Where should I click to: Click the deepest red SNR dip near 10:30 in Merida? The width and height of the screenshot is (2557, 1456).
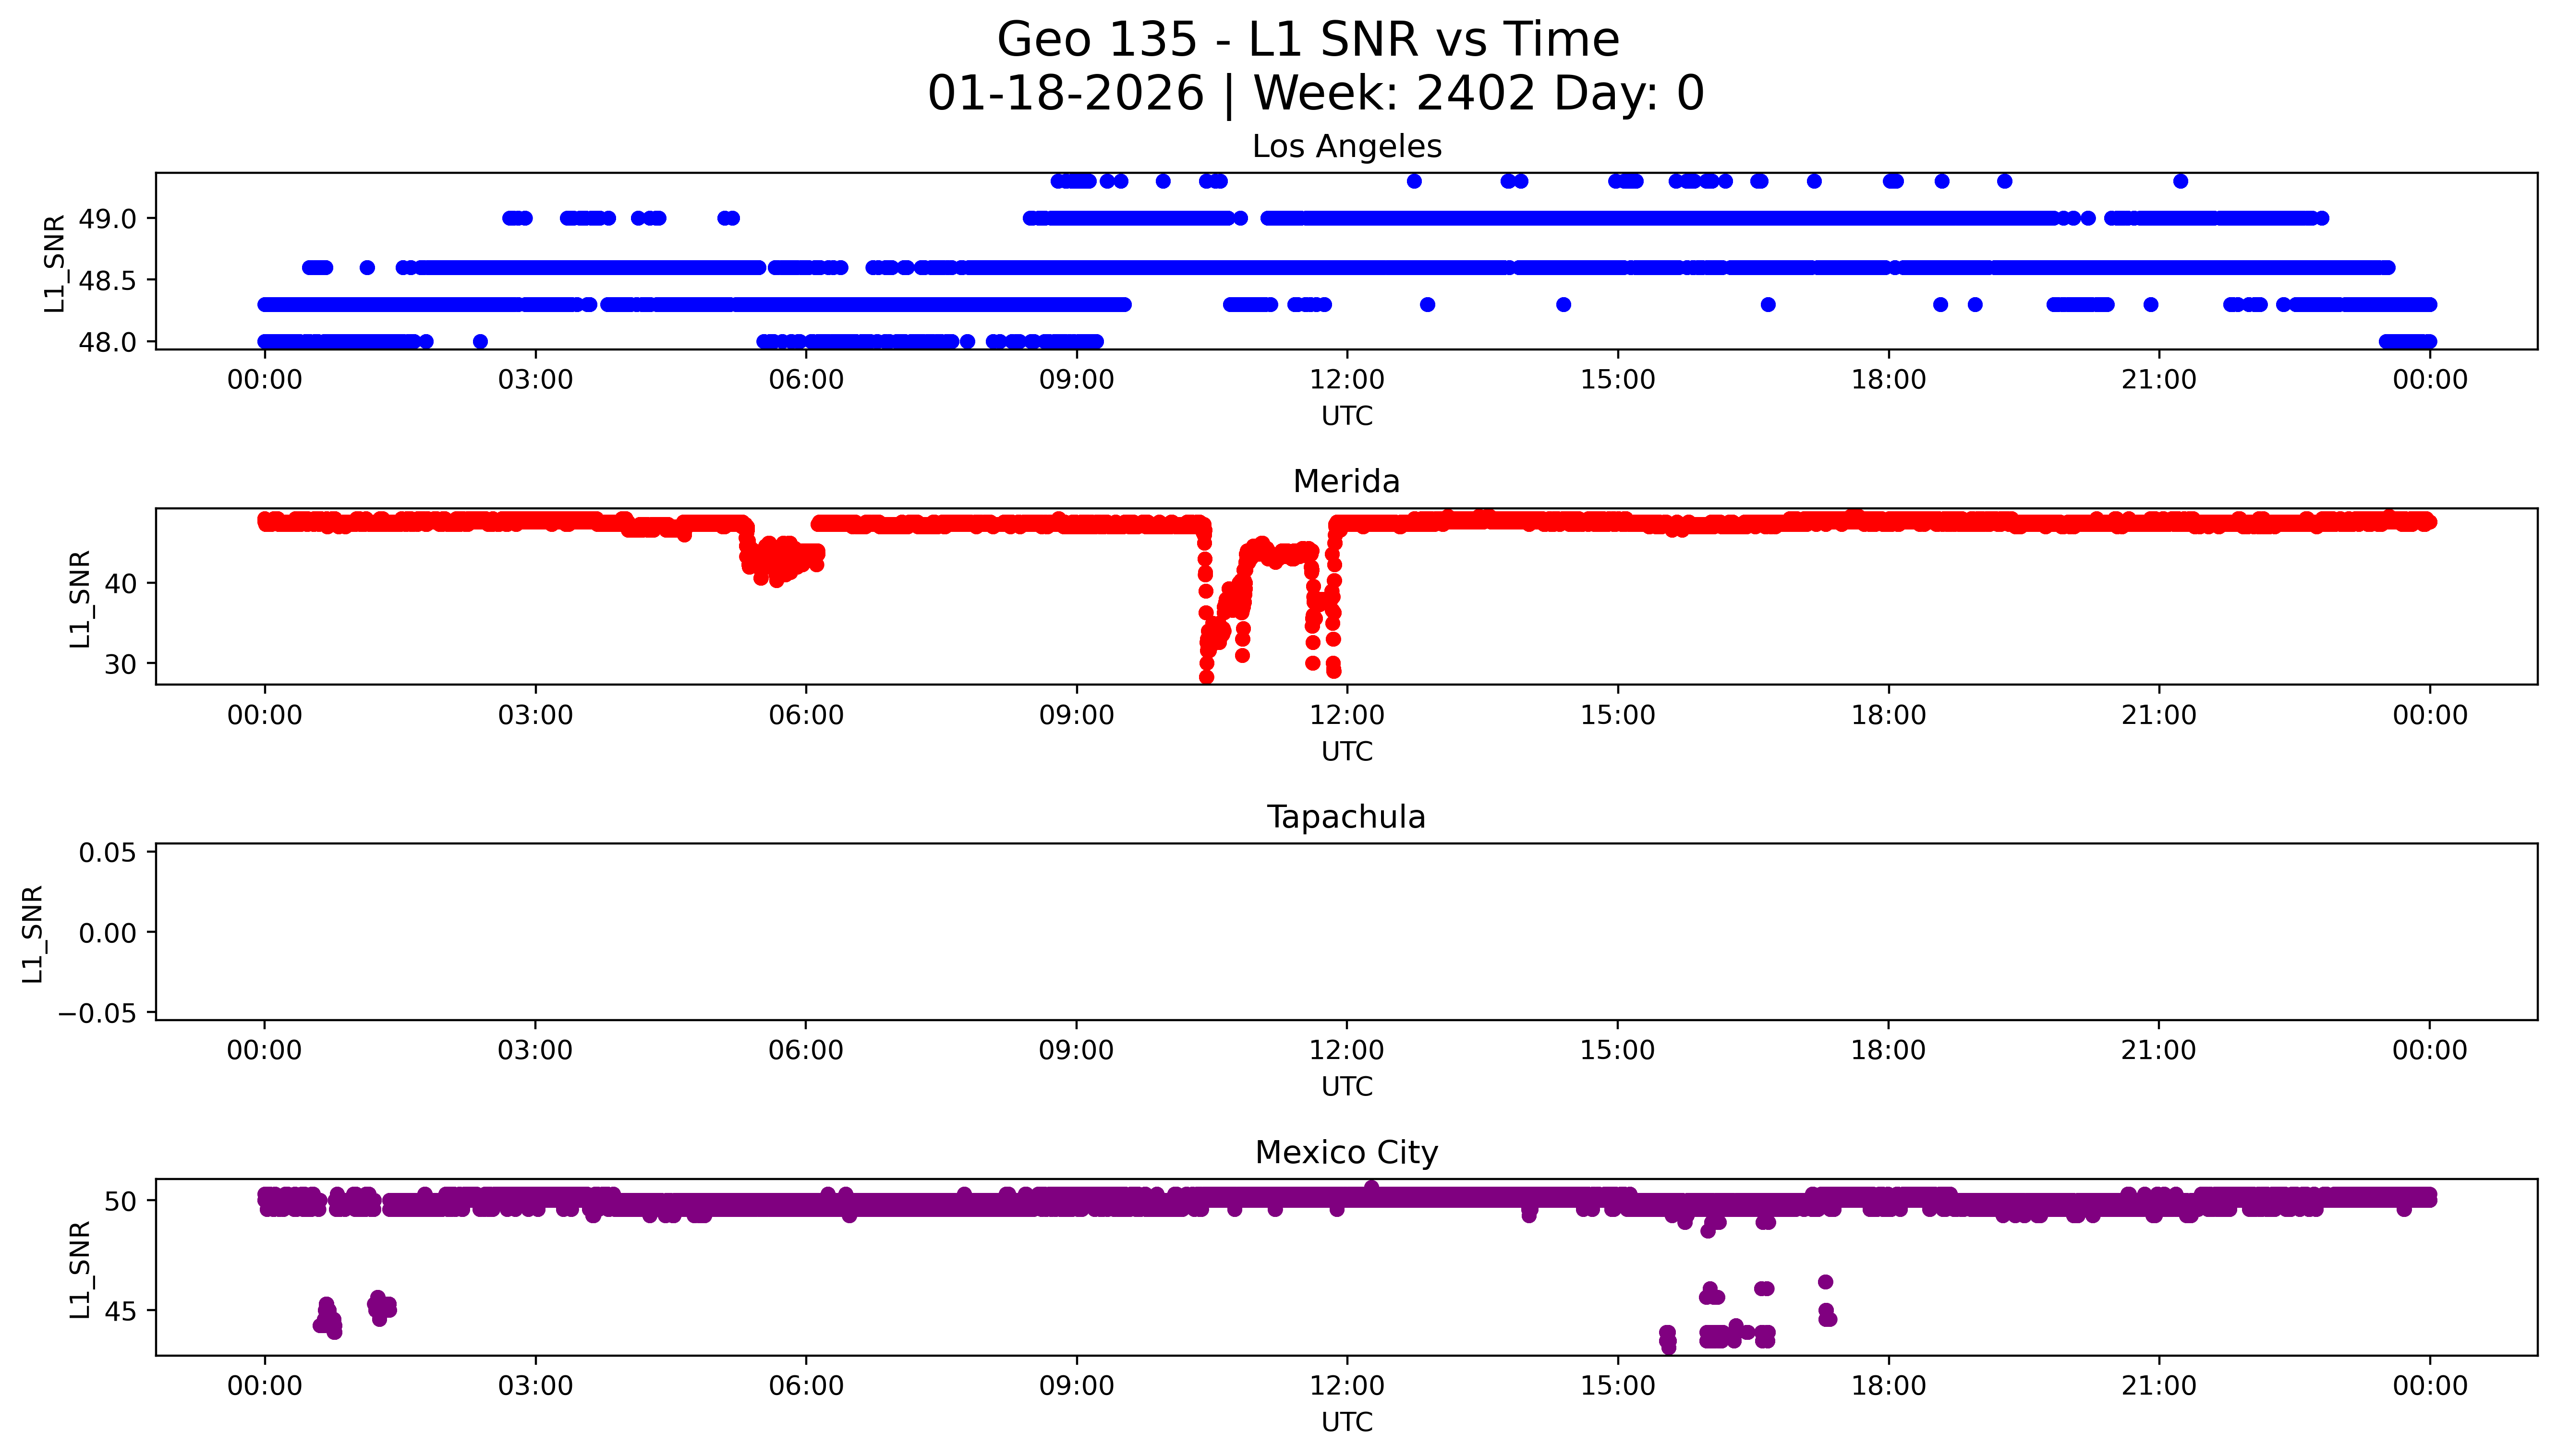tap(1206, 676)
